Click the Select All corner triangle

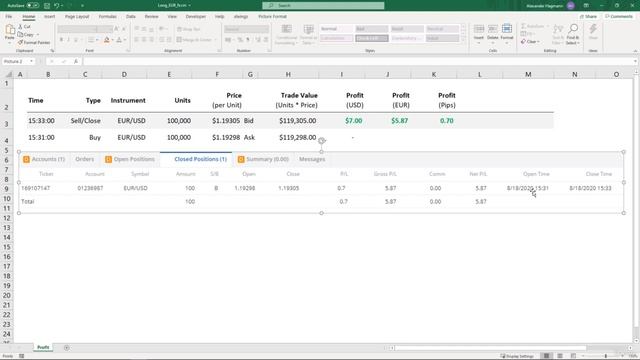(x=8, y=74)
